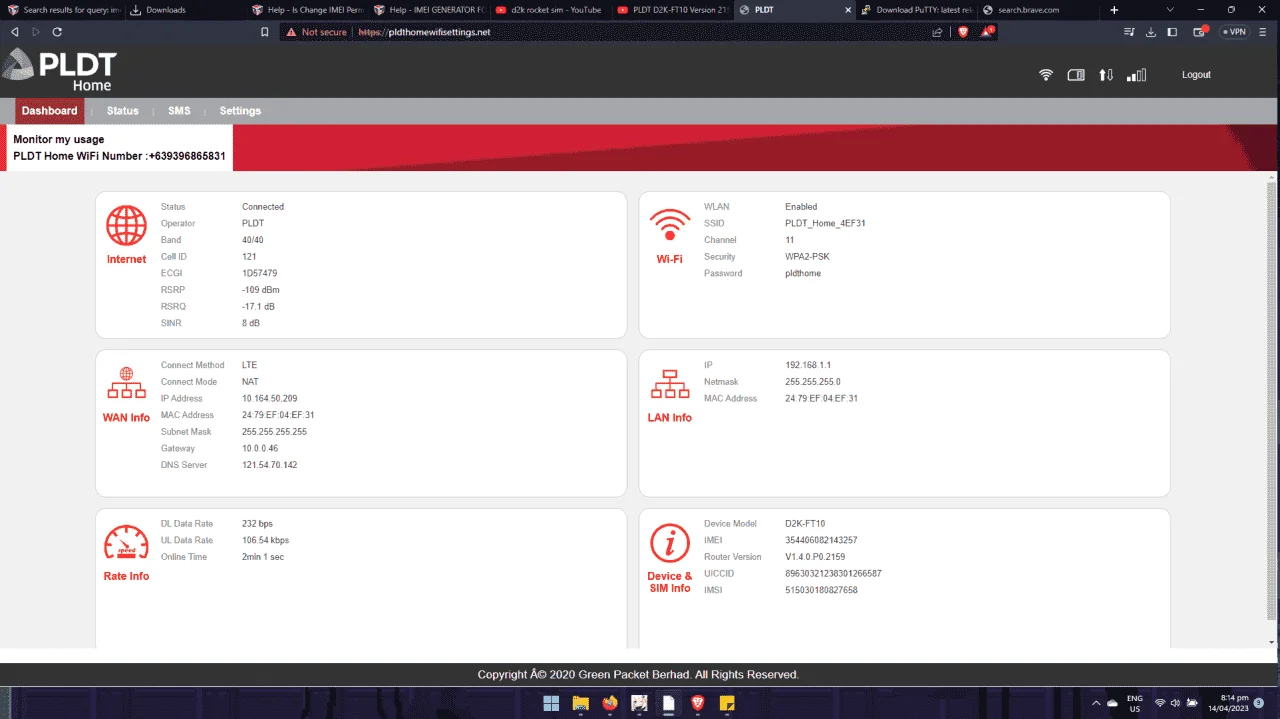Click the bookmark icon beside address bar
The image size is (1280, 719).
264,32
